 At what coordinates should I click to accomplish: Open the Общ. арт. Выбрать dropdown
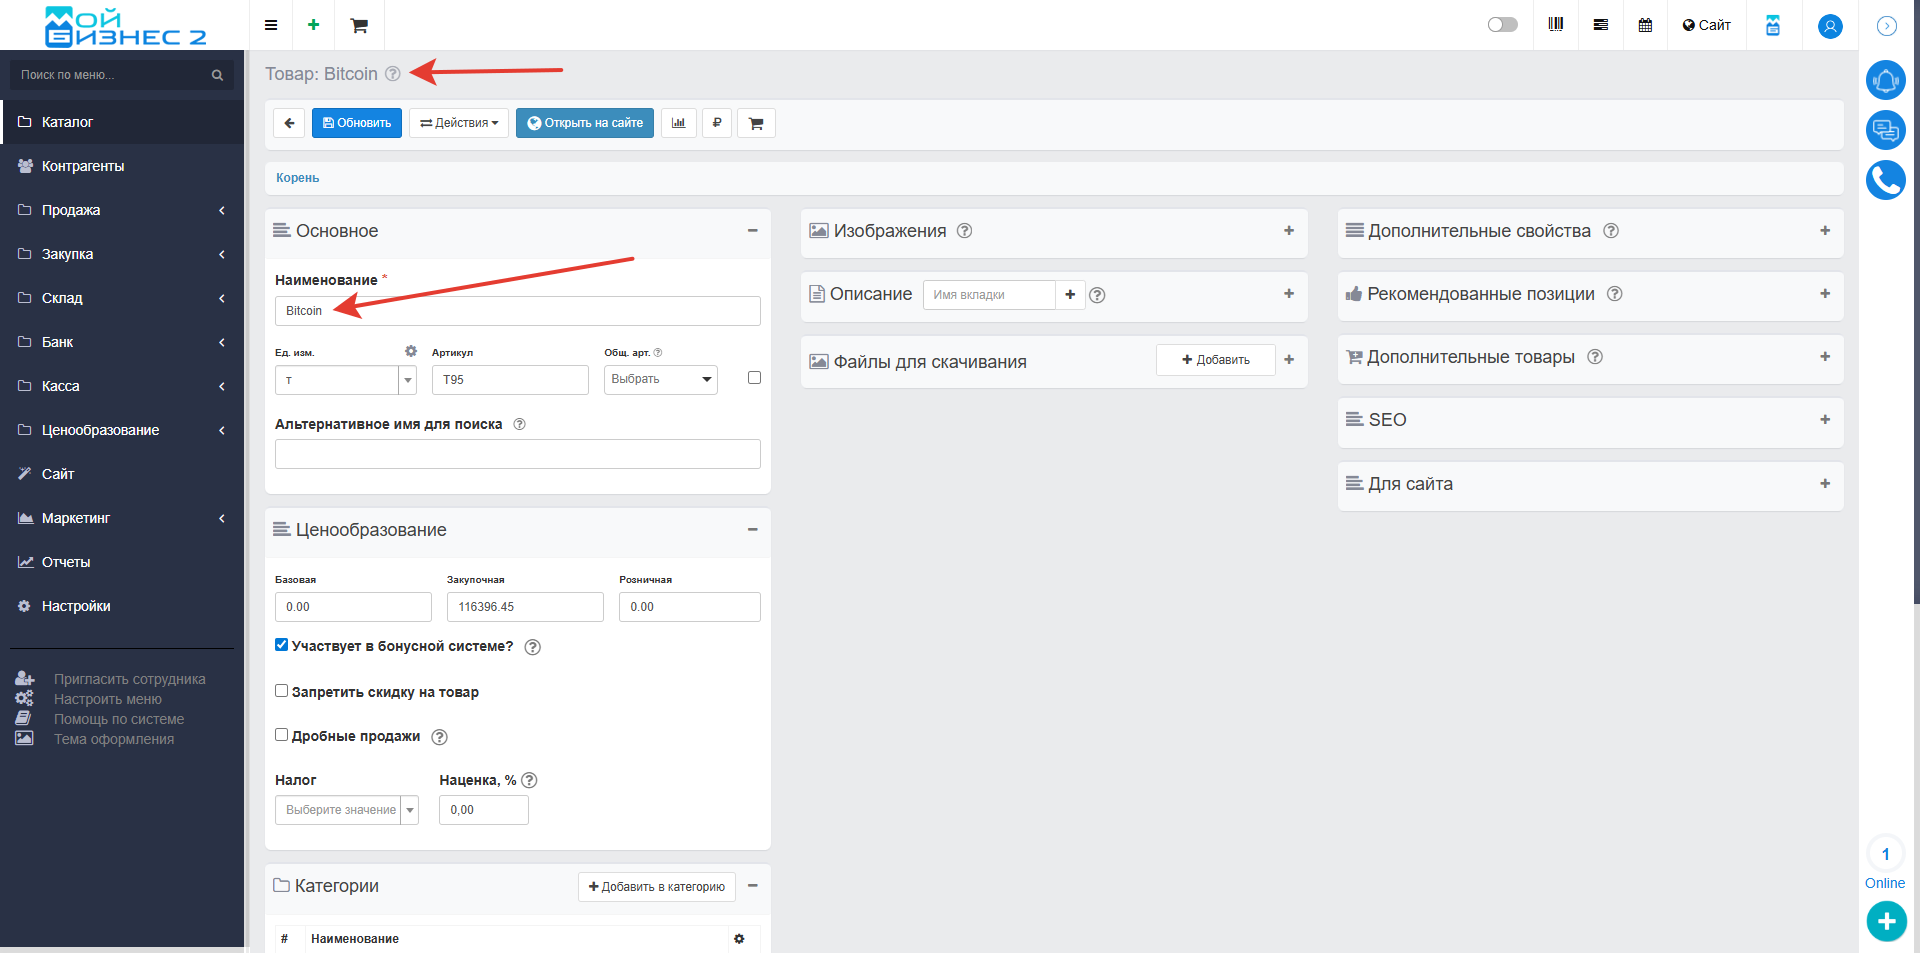point(661,380)
